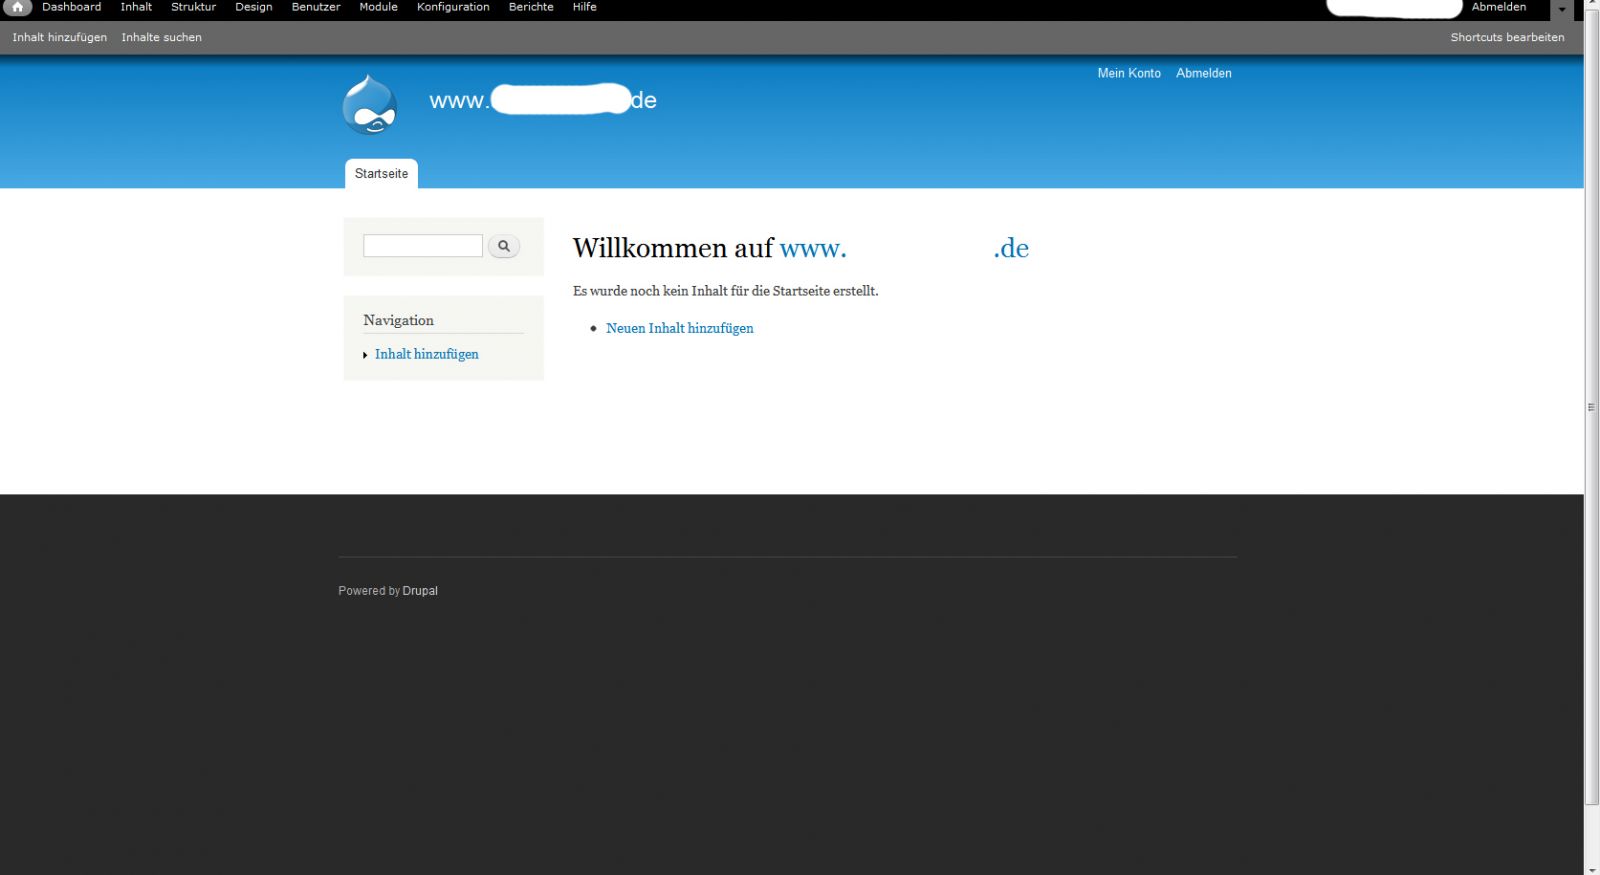The width and height of the screenshot is (1600, 875).
Task: Open the 'Mein Konto' link
Action: click(1128, 73)
